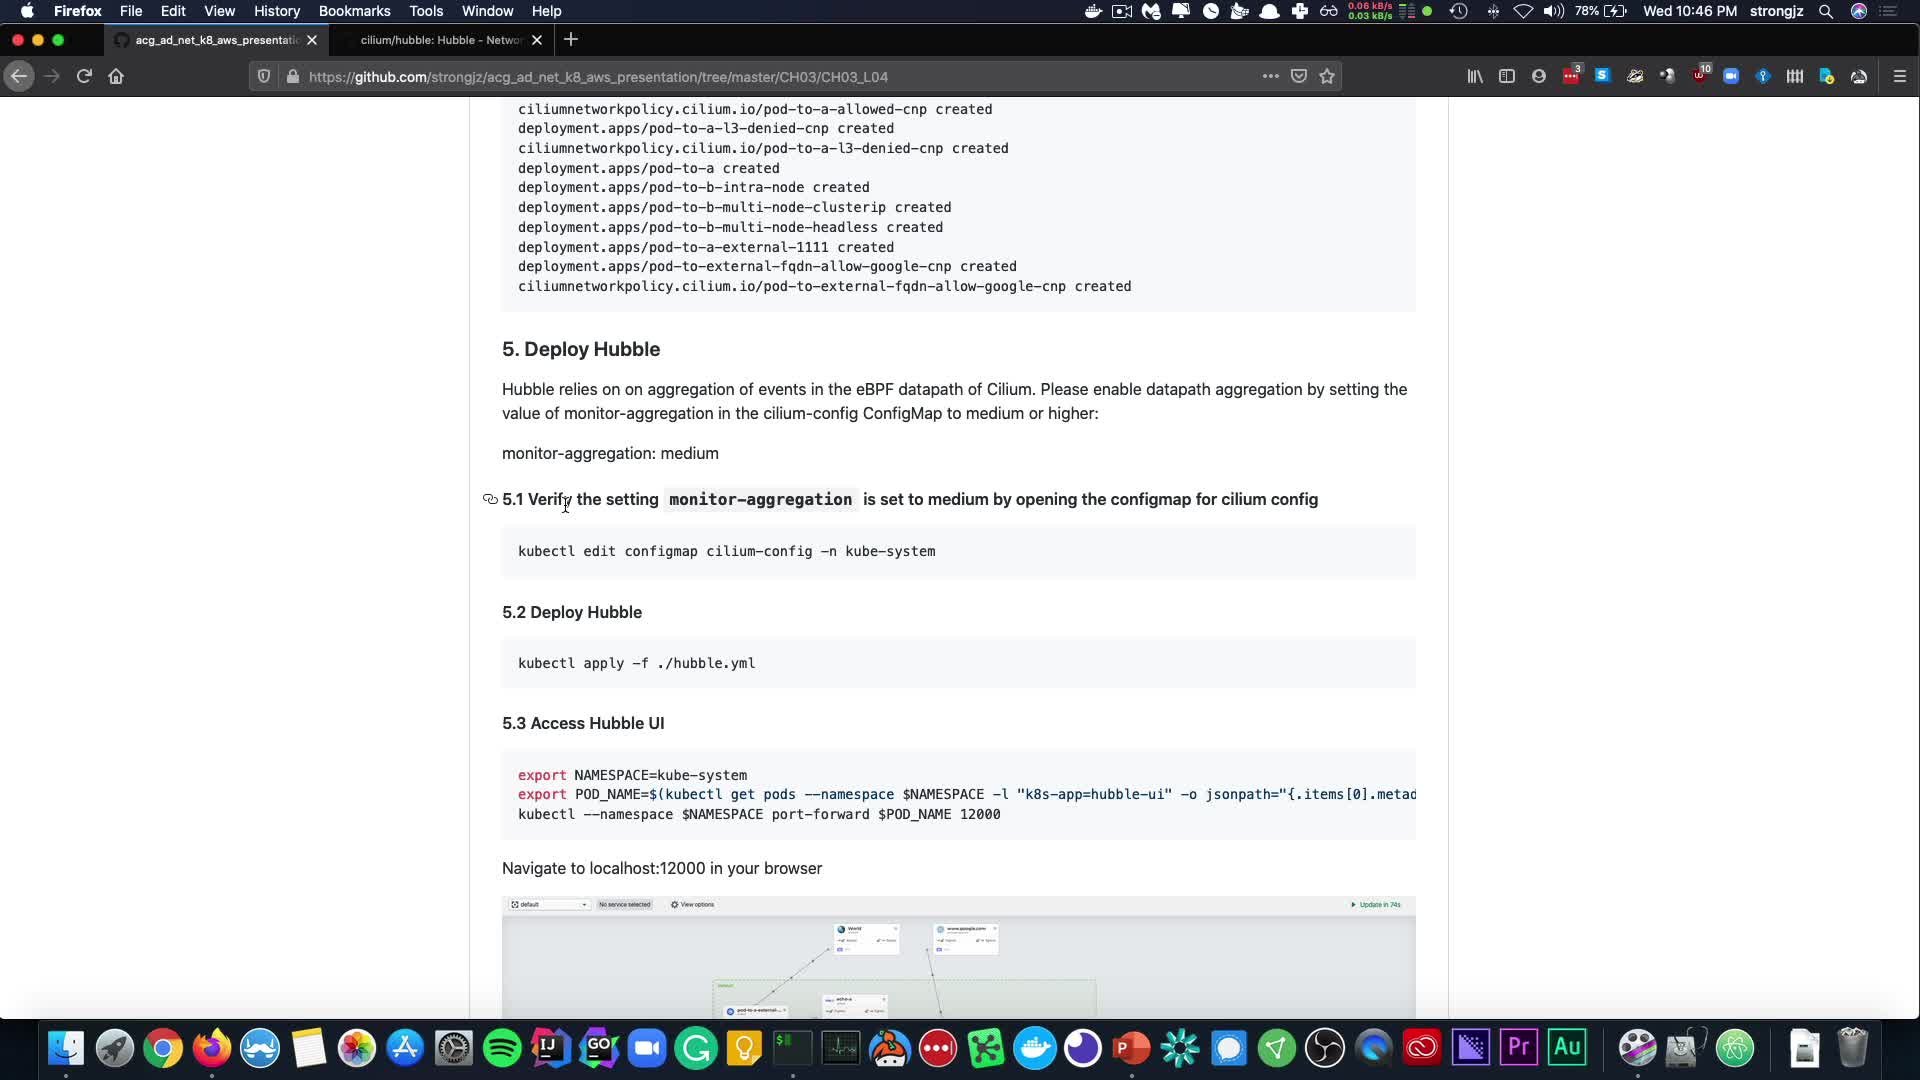
Task: Switch to the cilium/hubble tab
Action: (440, 40)
